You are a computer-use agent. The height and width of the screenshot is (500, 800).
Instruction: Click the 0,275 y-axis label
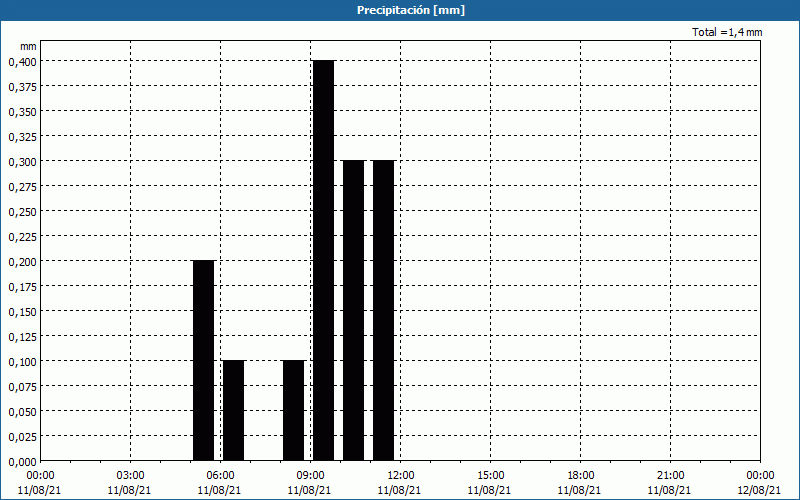22,187
